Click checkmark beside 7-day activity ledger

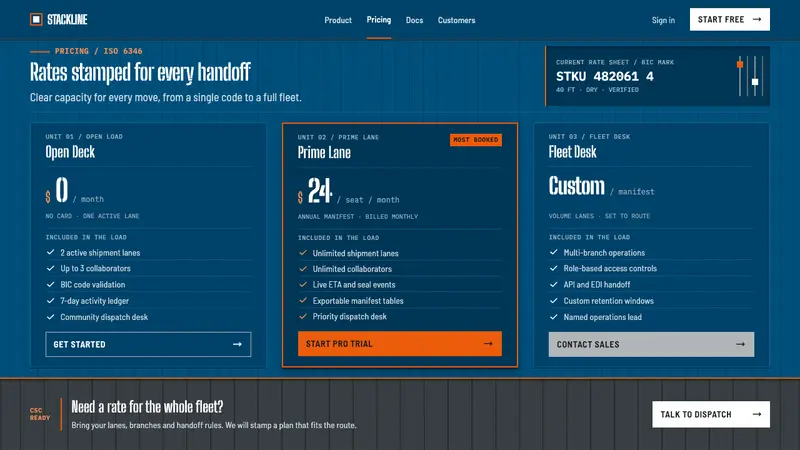51,301
